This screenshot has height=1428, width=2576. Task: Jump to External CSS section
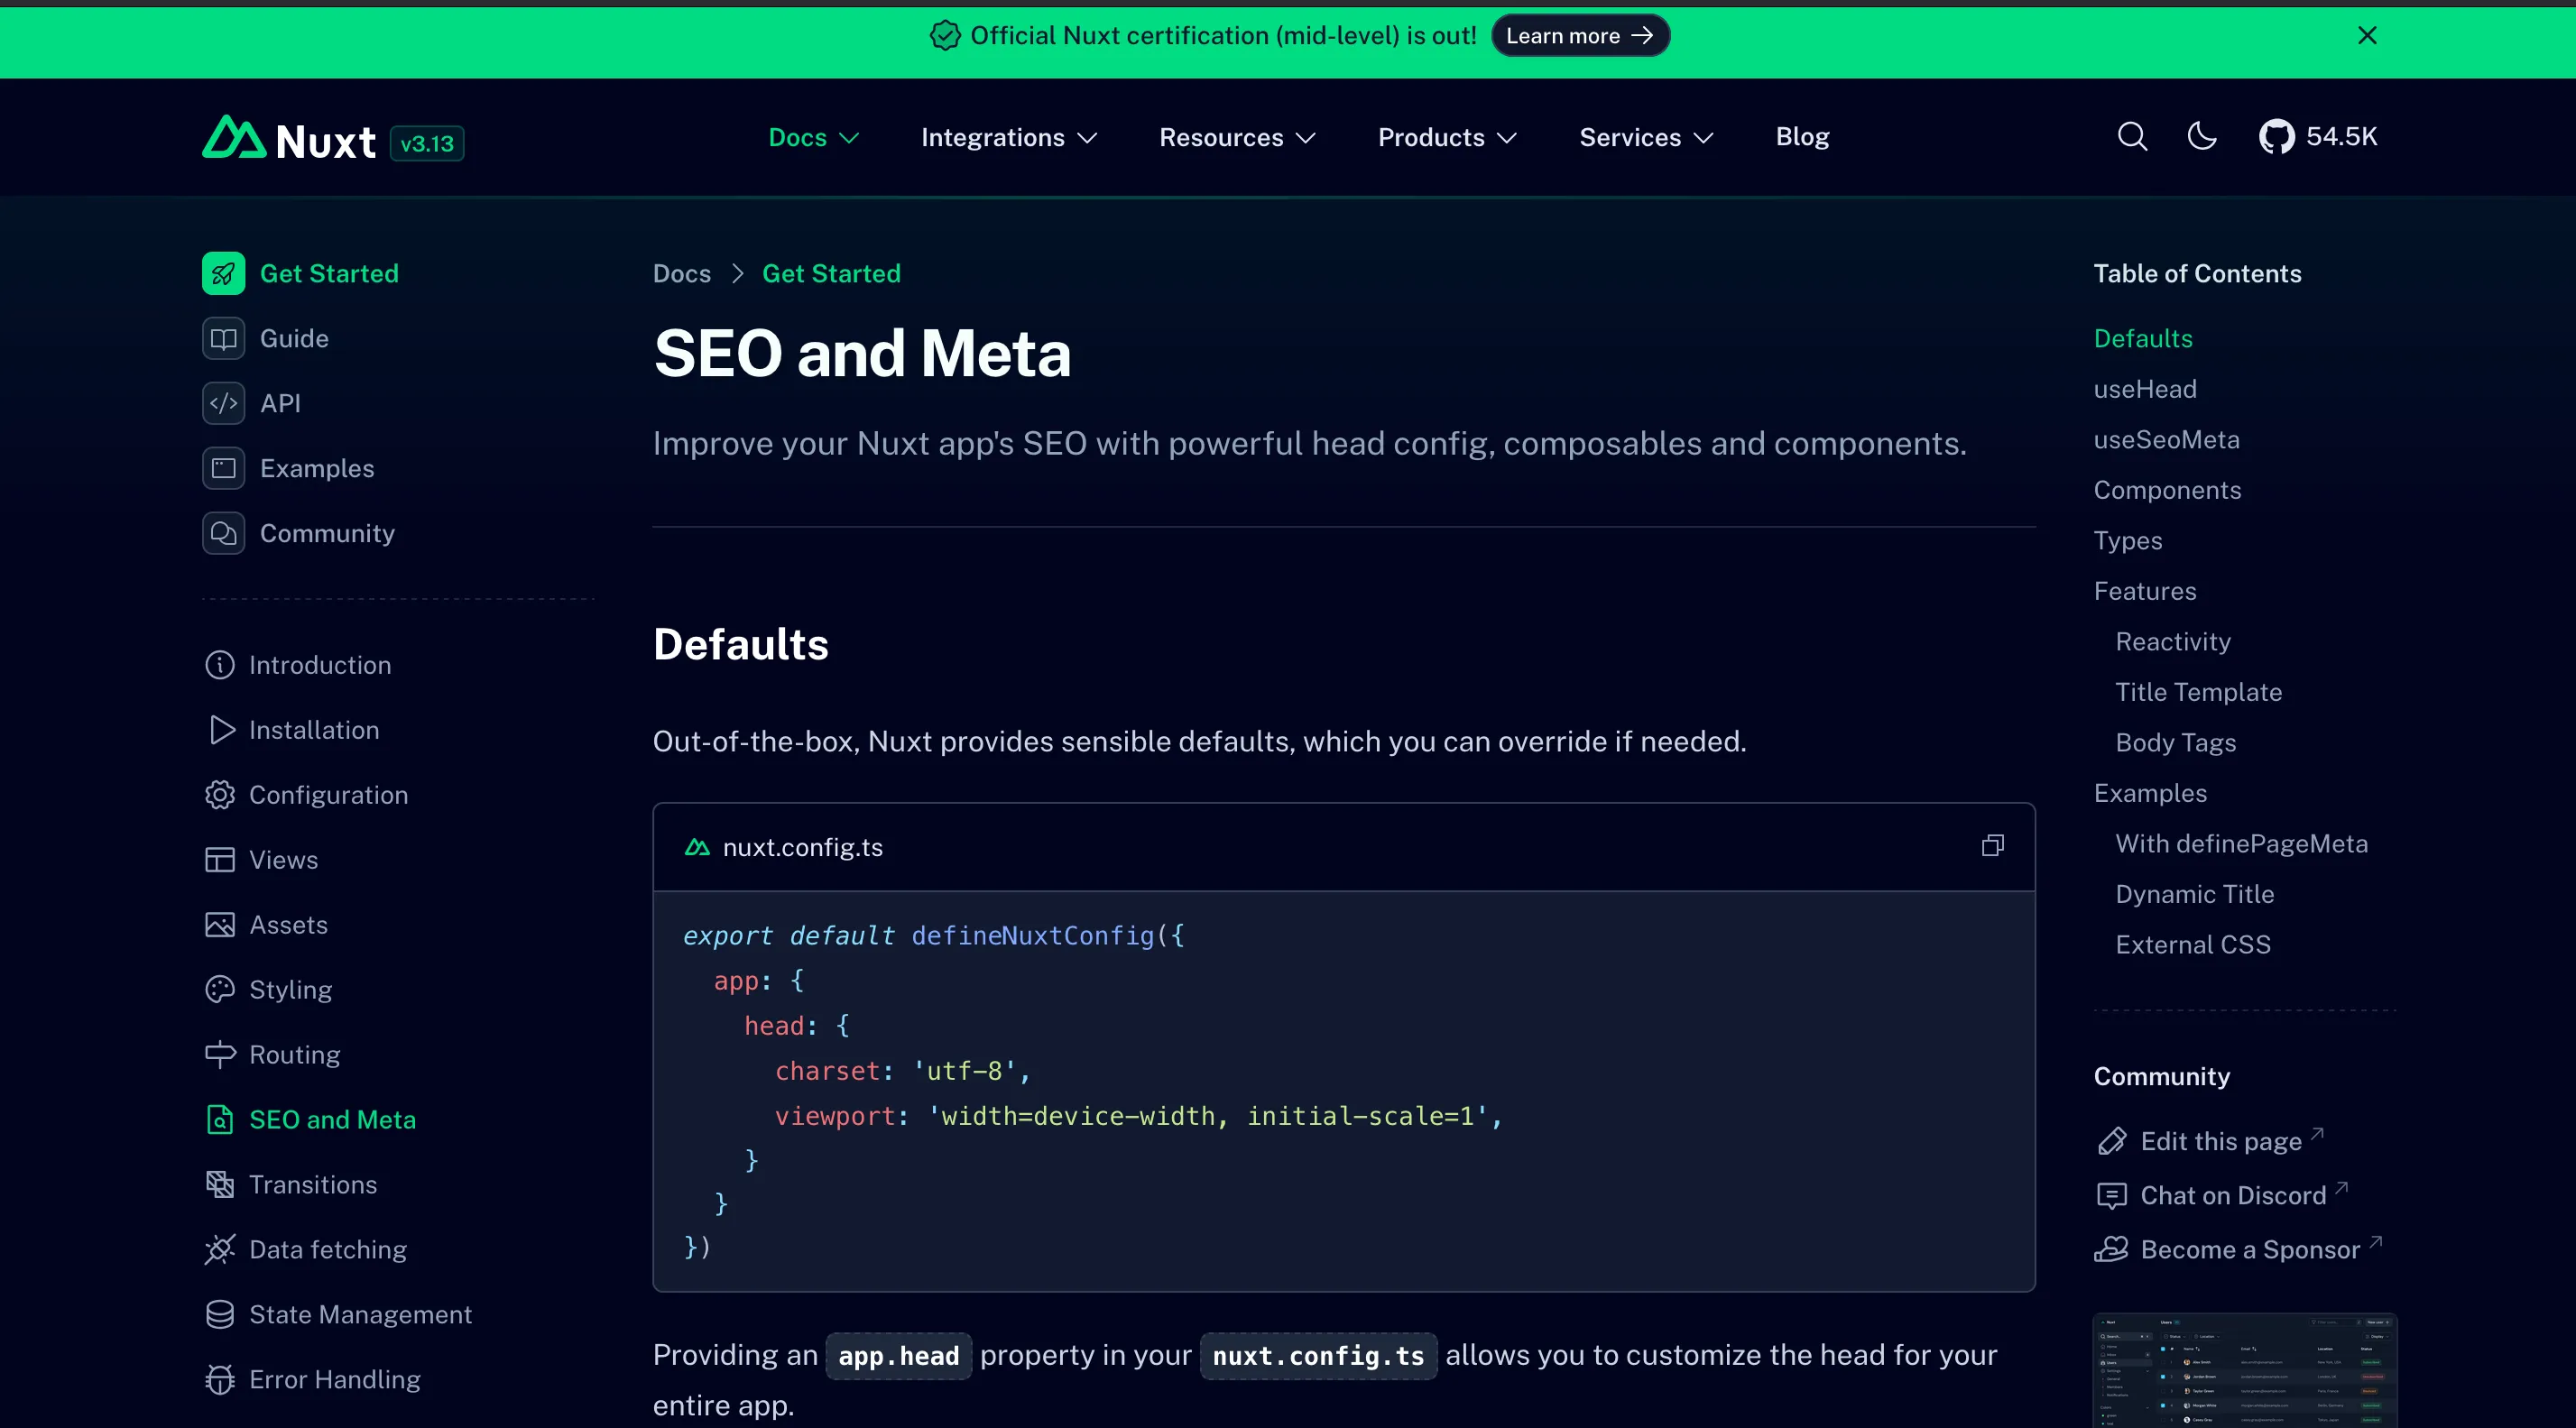2193,945
